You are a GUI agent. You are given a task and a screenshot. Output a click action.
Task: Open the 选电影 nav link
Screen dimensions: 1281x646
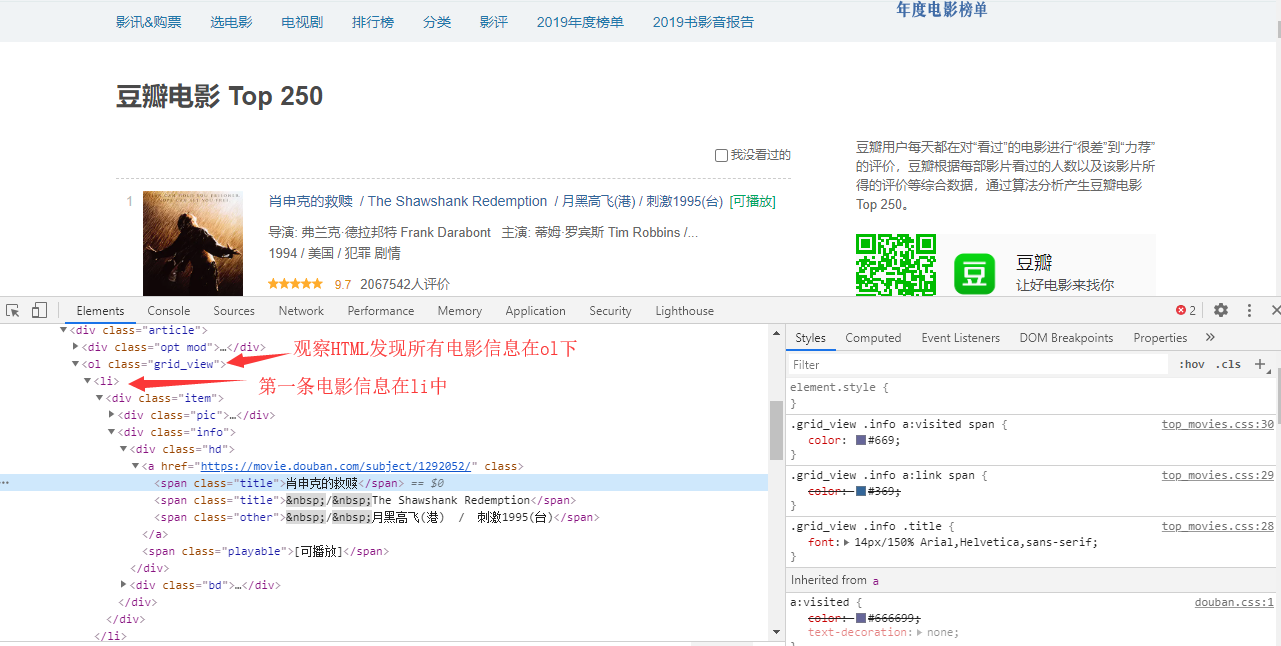click(x=231, y=21)
